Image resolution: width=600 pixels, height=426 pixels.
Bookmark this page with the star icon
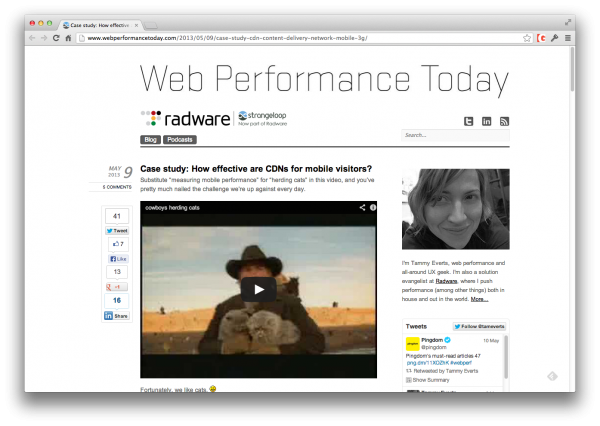click(x=527, y=38)
